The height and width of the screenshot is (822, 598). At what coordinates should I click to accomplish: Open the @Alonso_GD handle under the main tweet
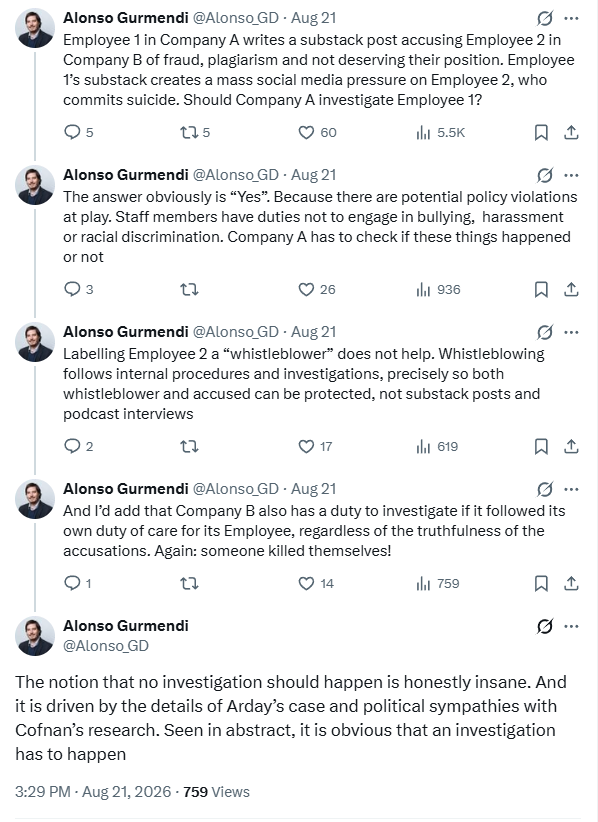[x=106, y=646]
